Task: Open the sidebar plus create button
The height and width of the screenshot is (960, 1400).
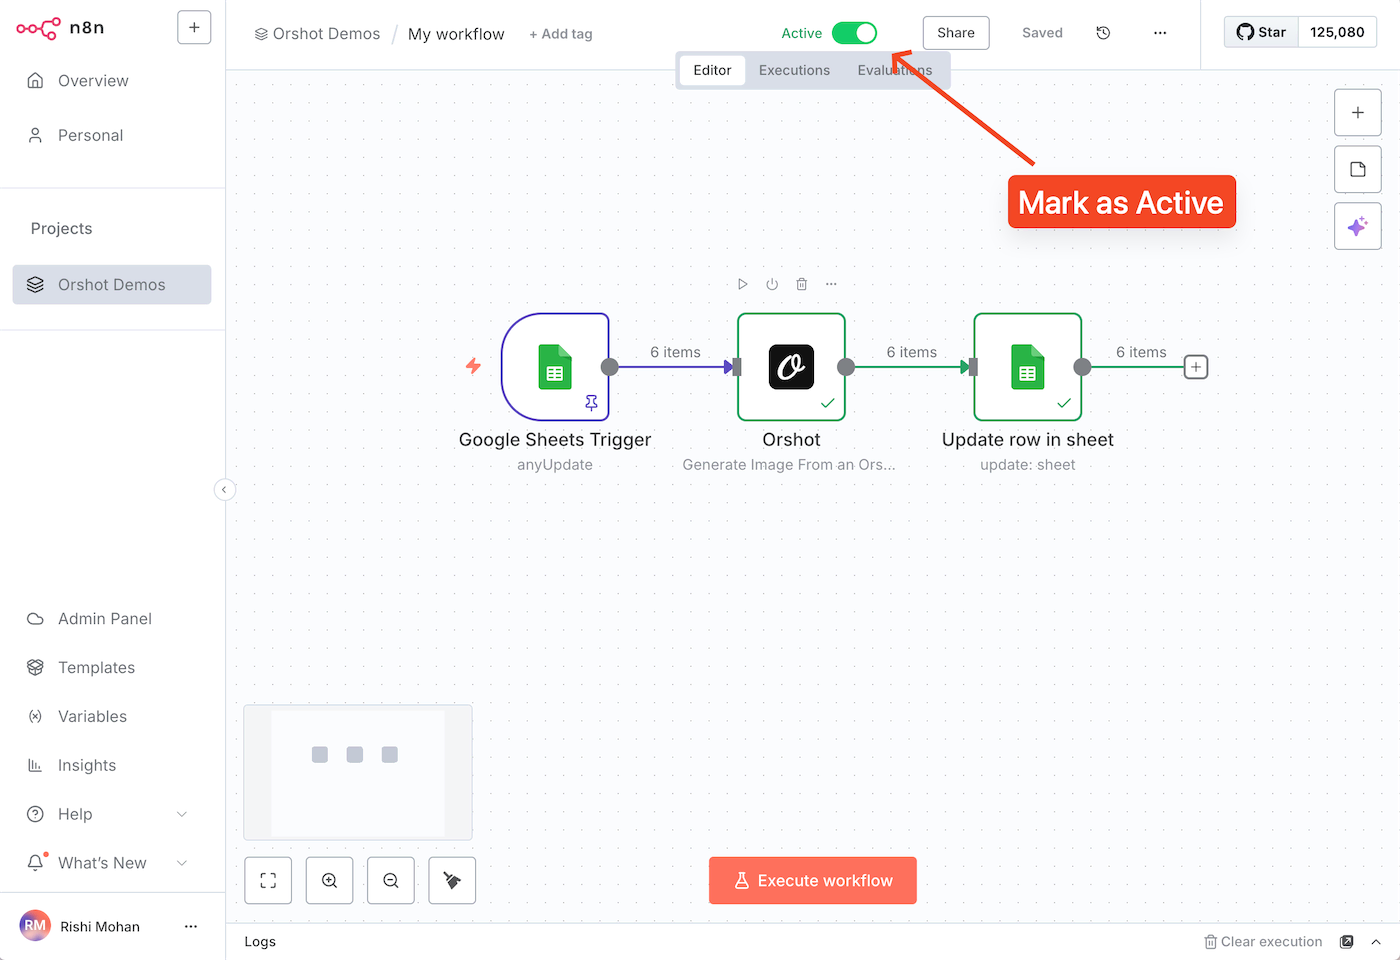Action: point(194,28)
